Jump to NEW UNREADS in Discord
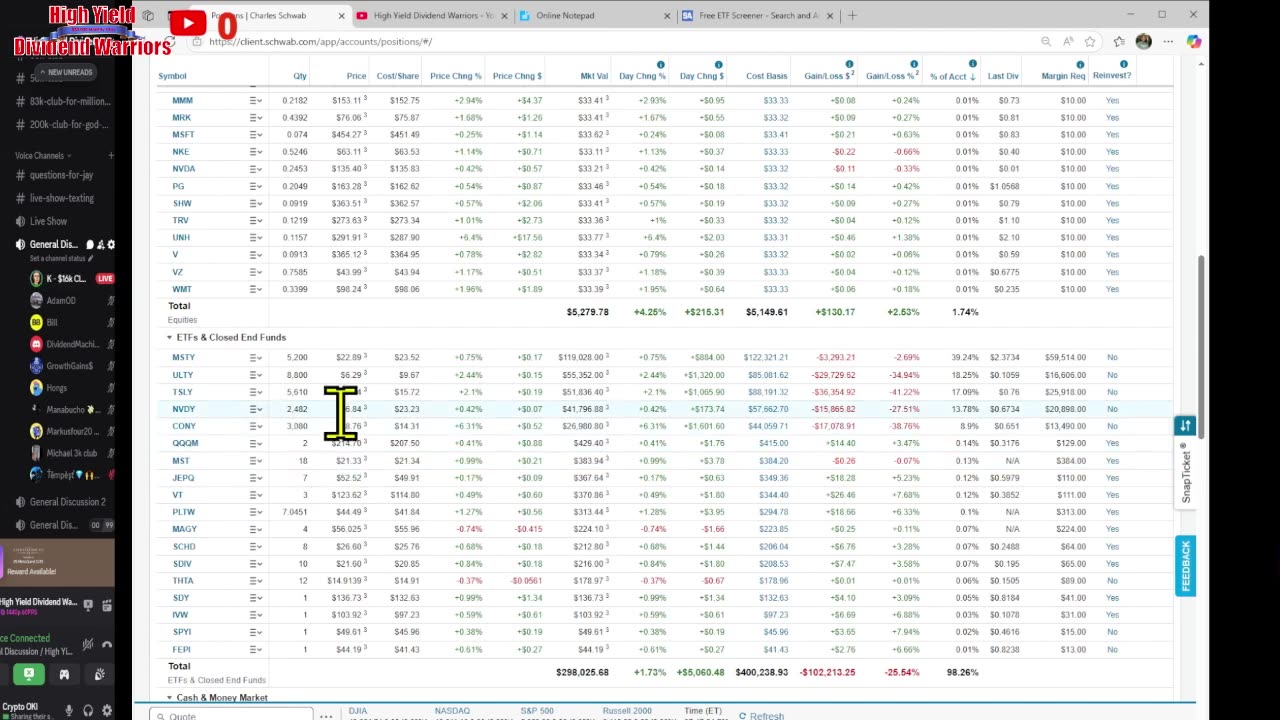 (x=65, y=73)
